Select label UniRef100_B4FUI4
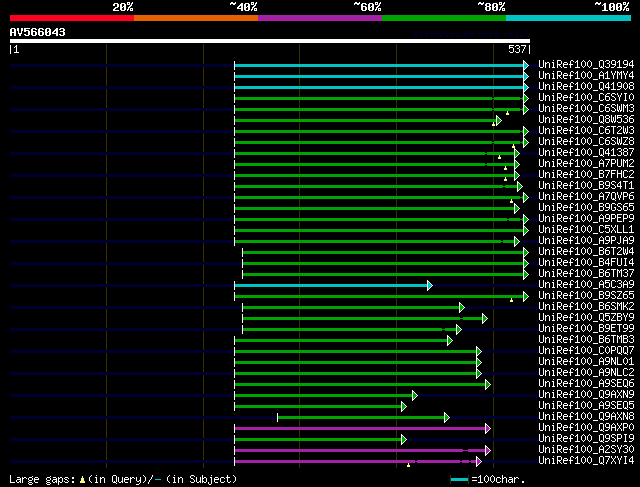640x487 pixels. (x=586, y=262)
